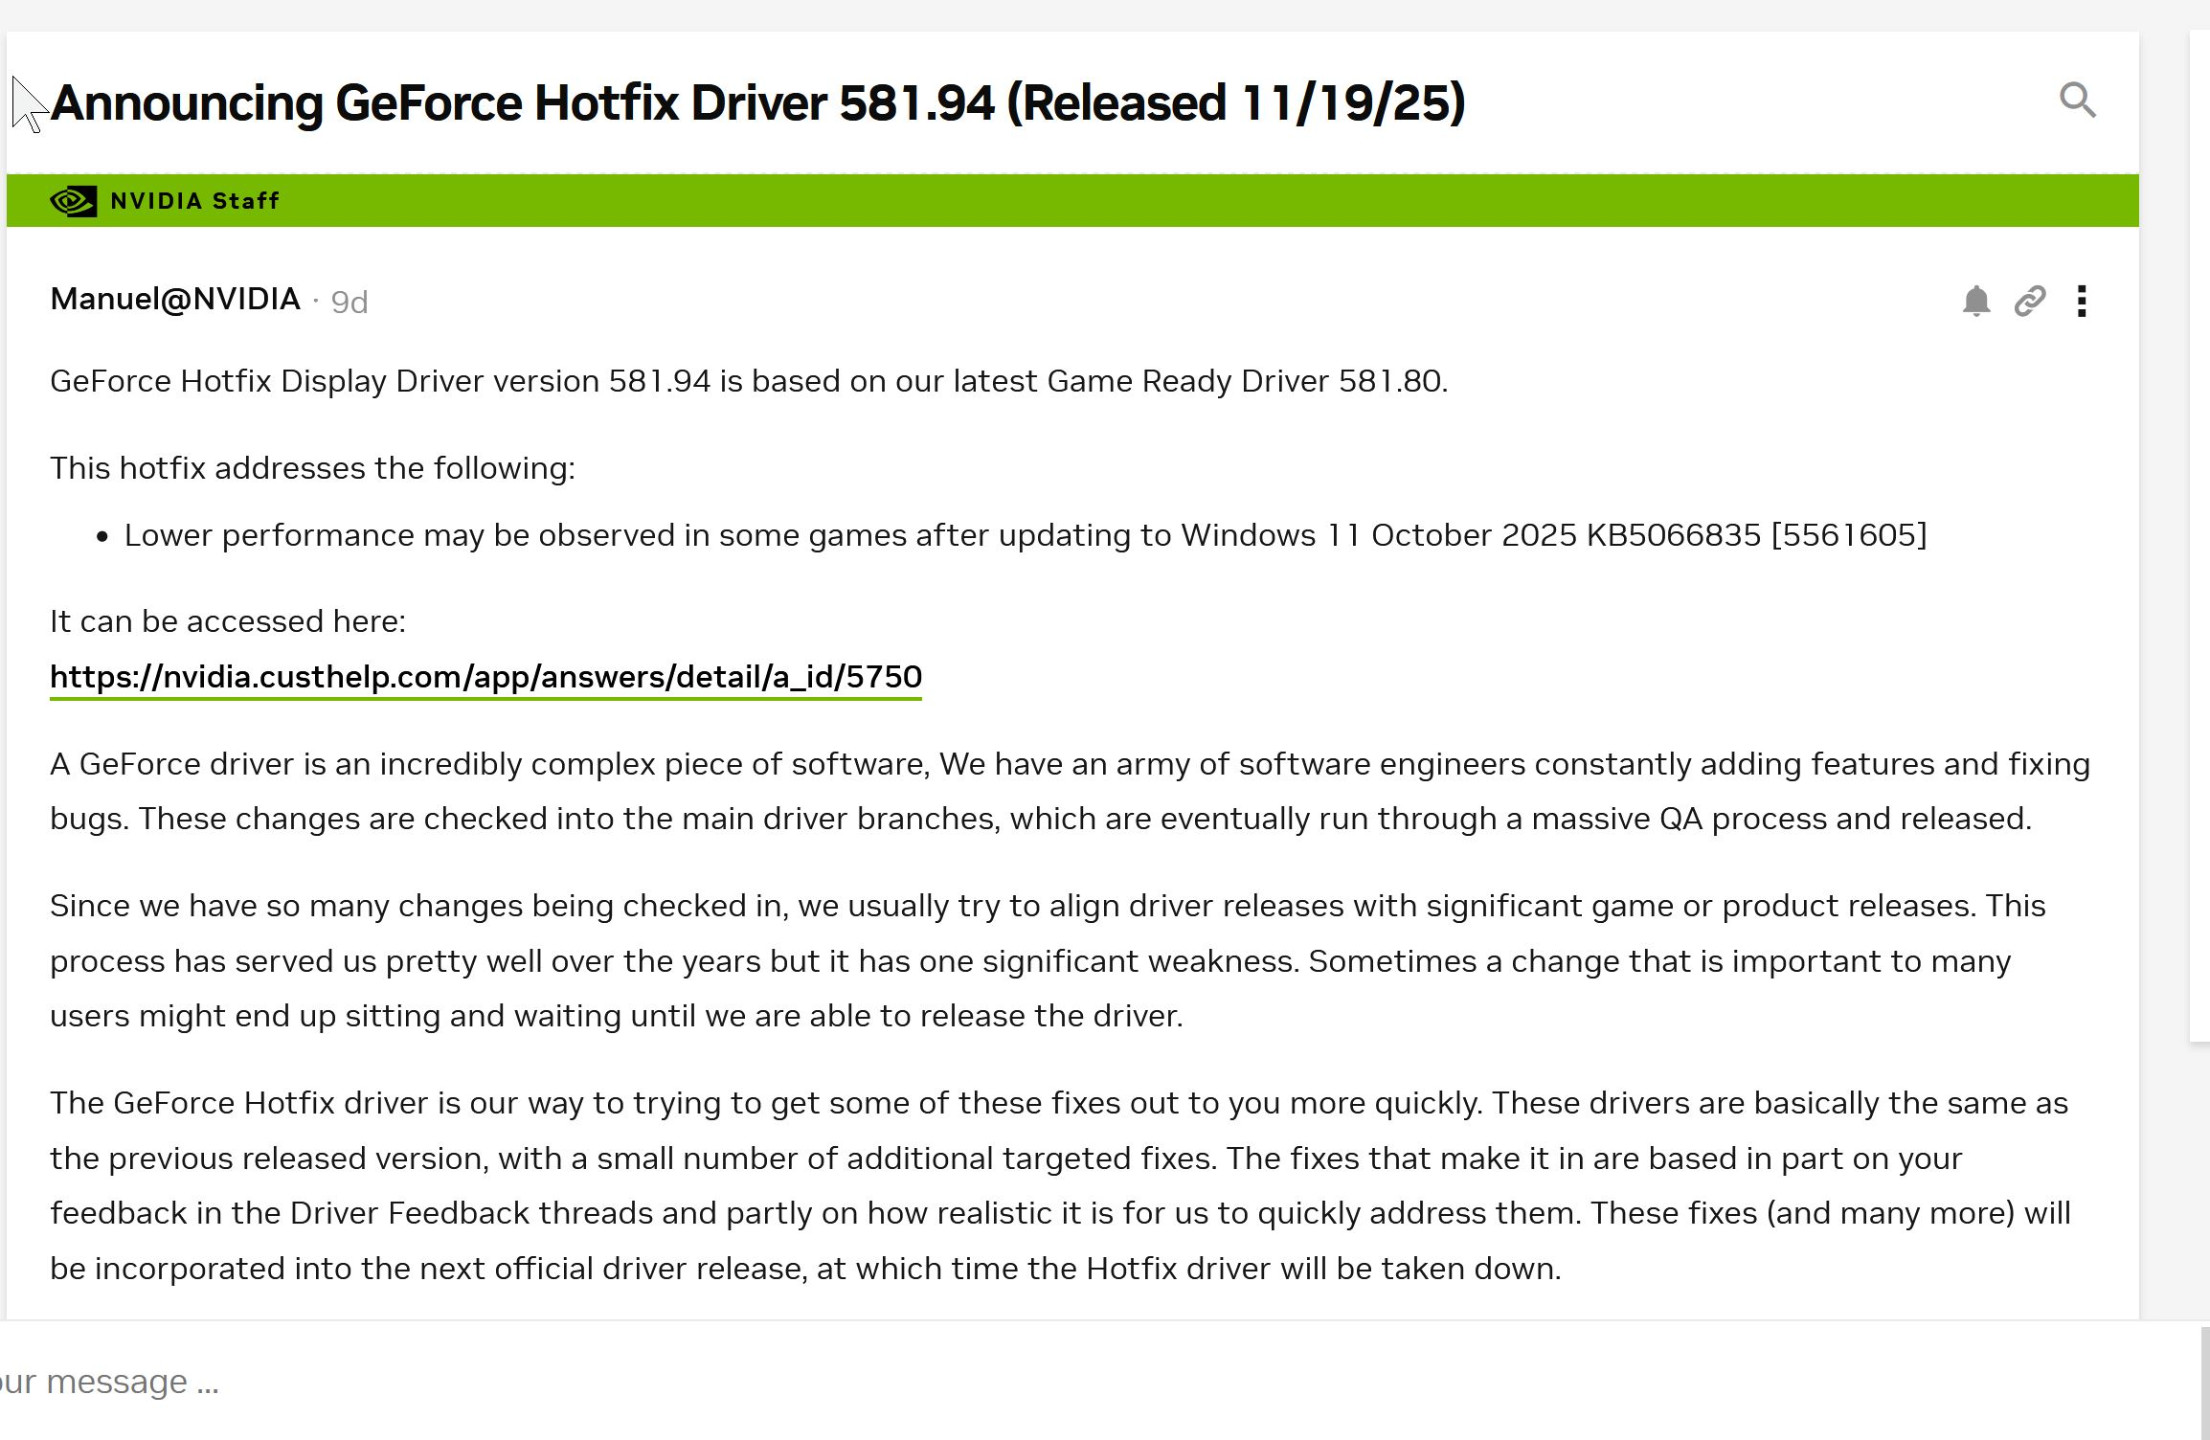The width and height of the screenshot is (2210, 1440).
Task: Click the NVIDIA Staff badge label
Action: point(195,201)
